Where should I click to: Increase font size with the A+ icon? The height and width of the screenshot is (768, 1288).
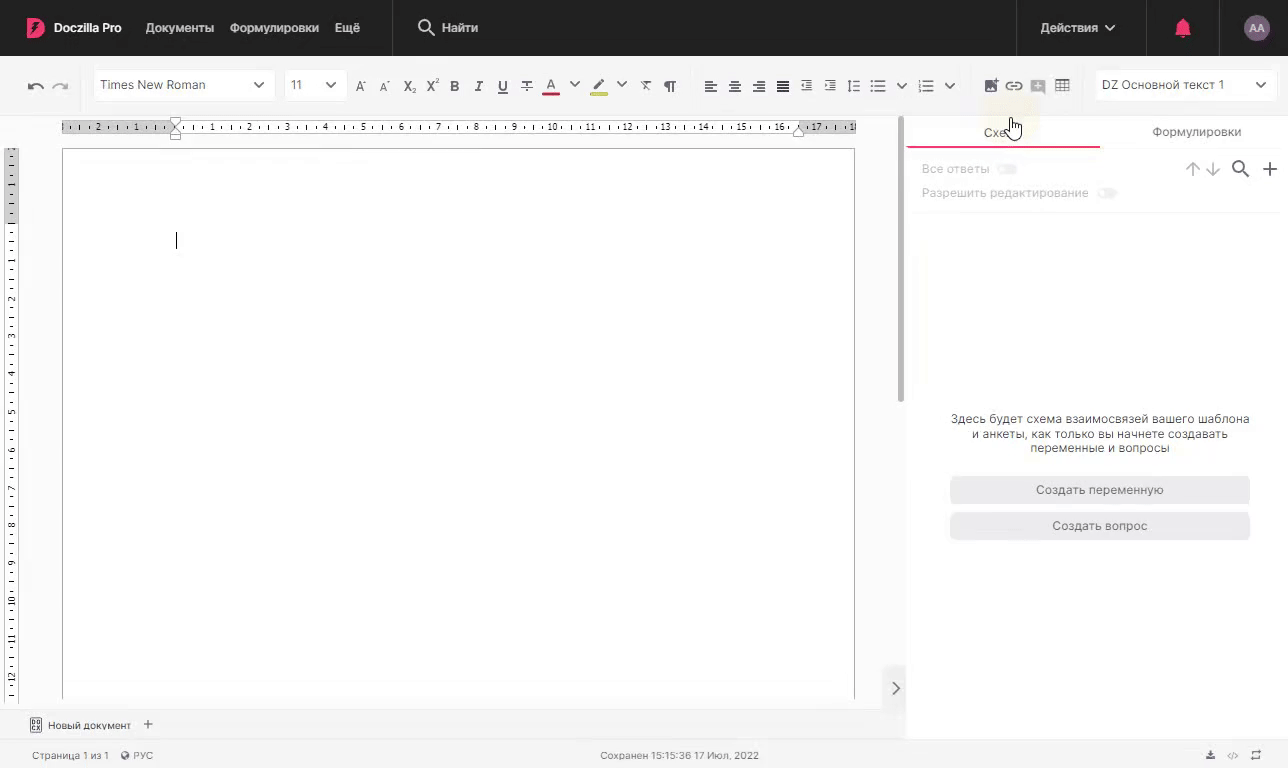tap(361, 86)
